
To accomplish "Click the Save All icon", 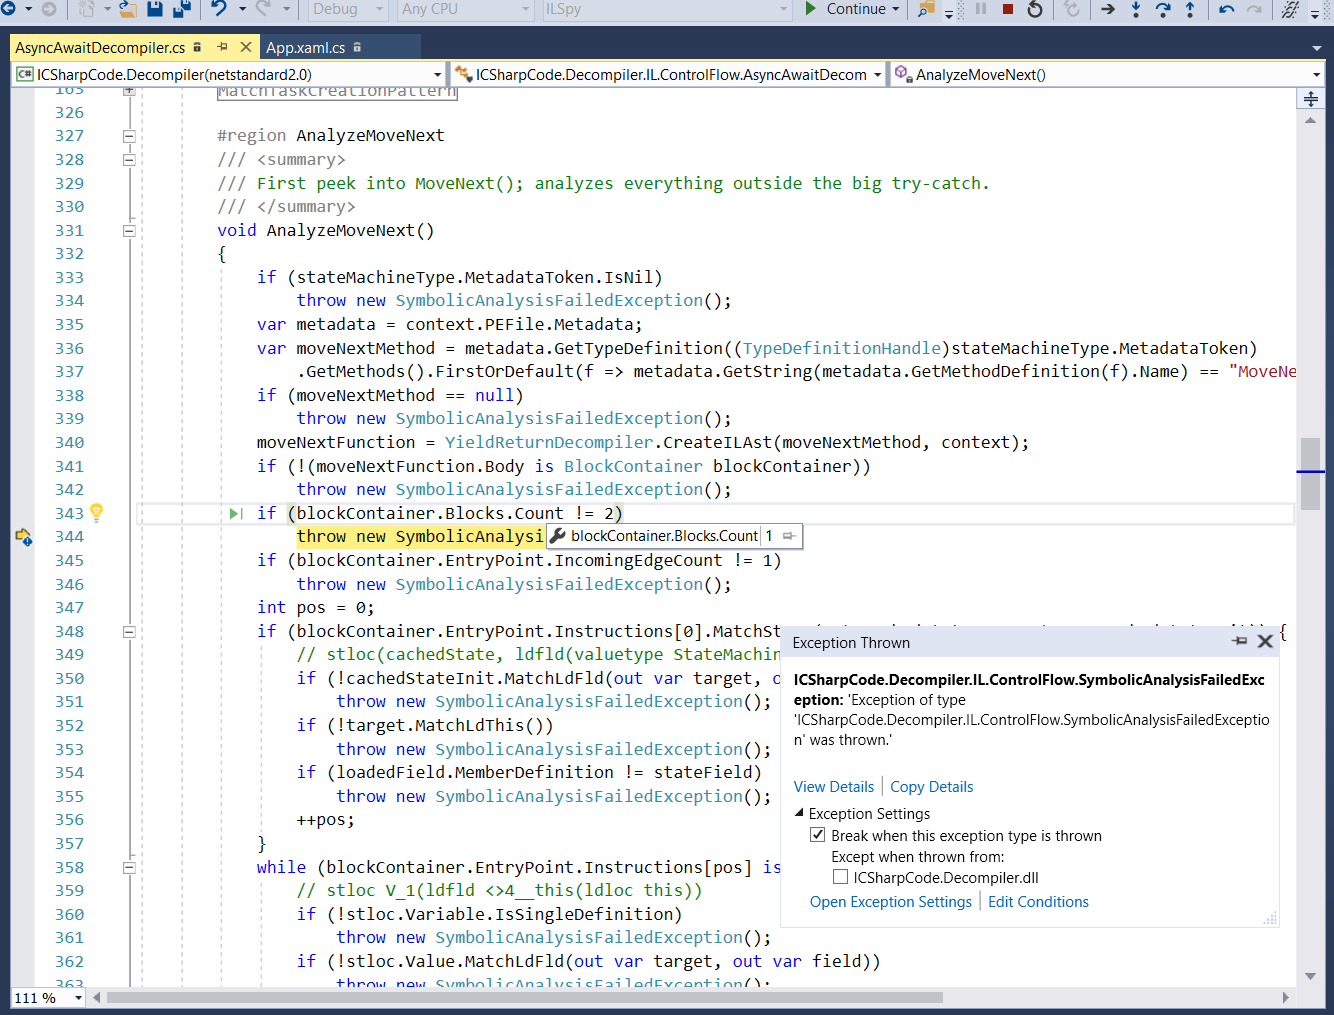I will [180, 9].
